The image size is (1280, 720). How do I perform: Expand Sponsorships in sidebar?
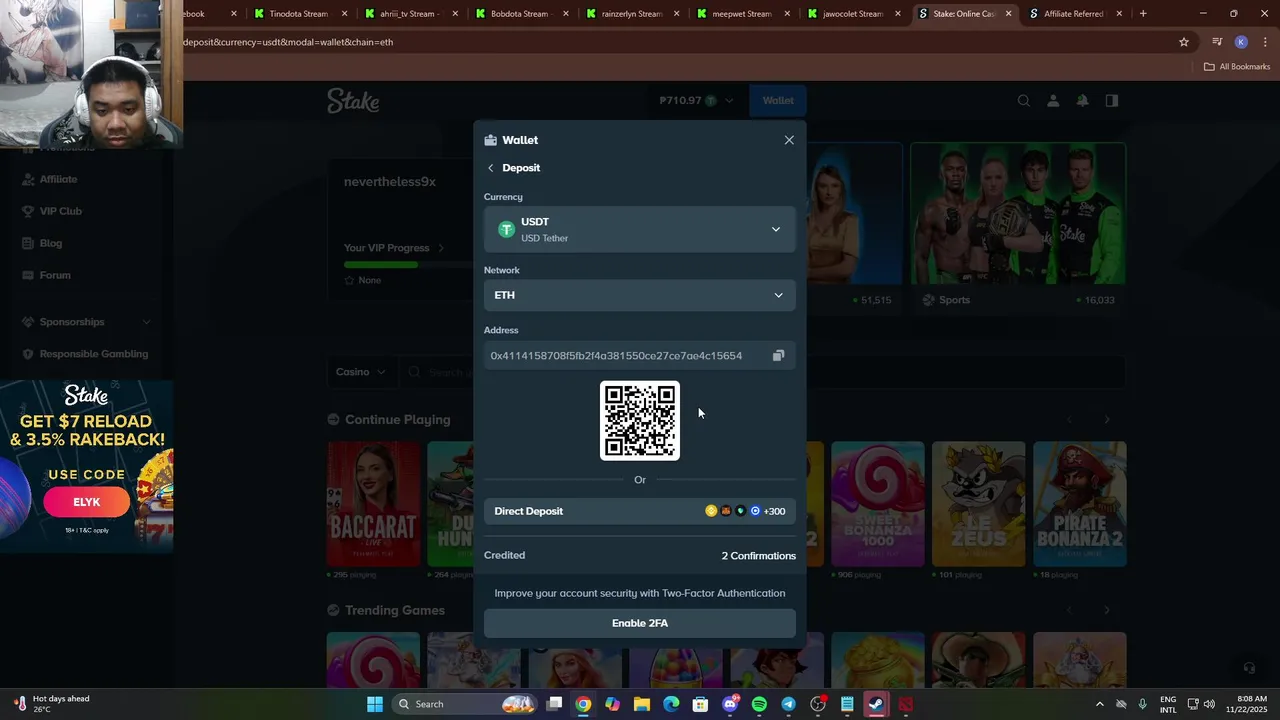click(147, 322)
